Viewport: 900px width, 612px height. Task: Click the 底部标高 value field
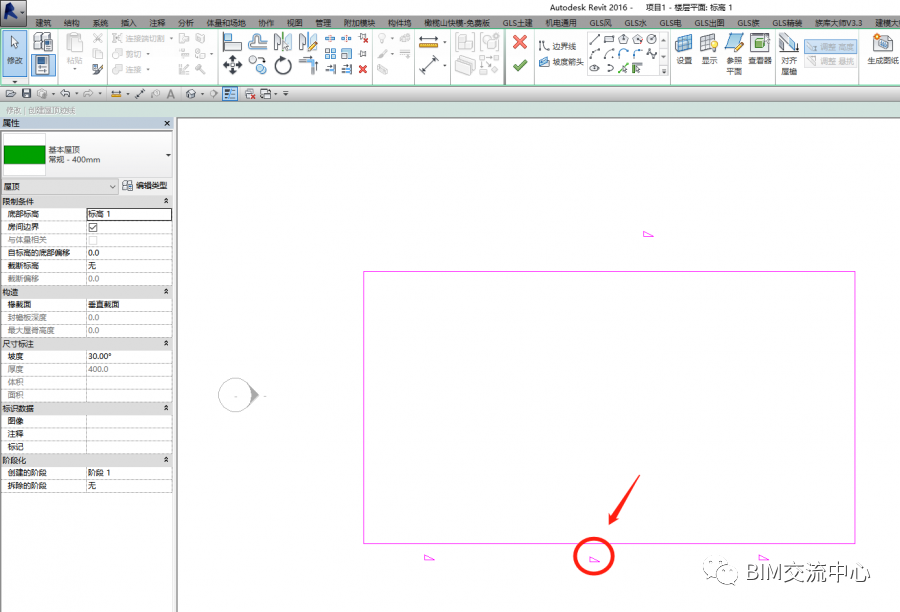click(129, 214)
